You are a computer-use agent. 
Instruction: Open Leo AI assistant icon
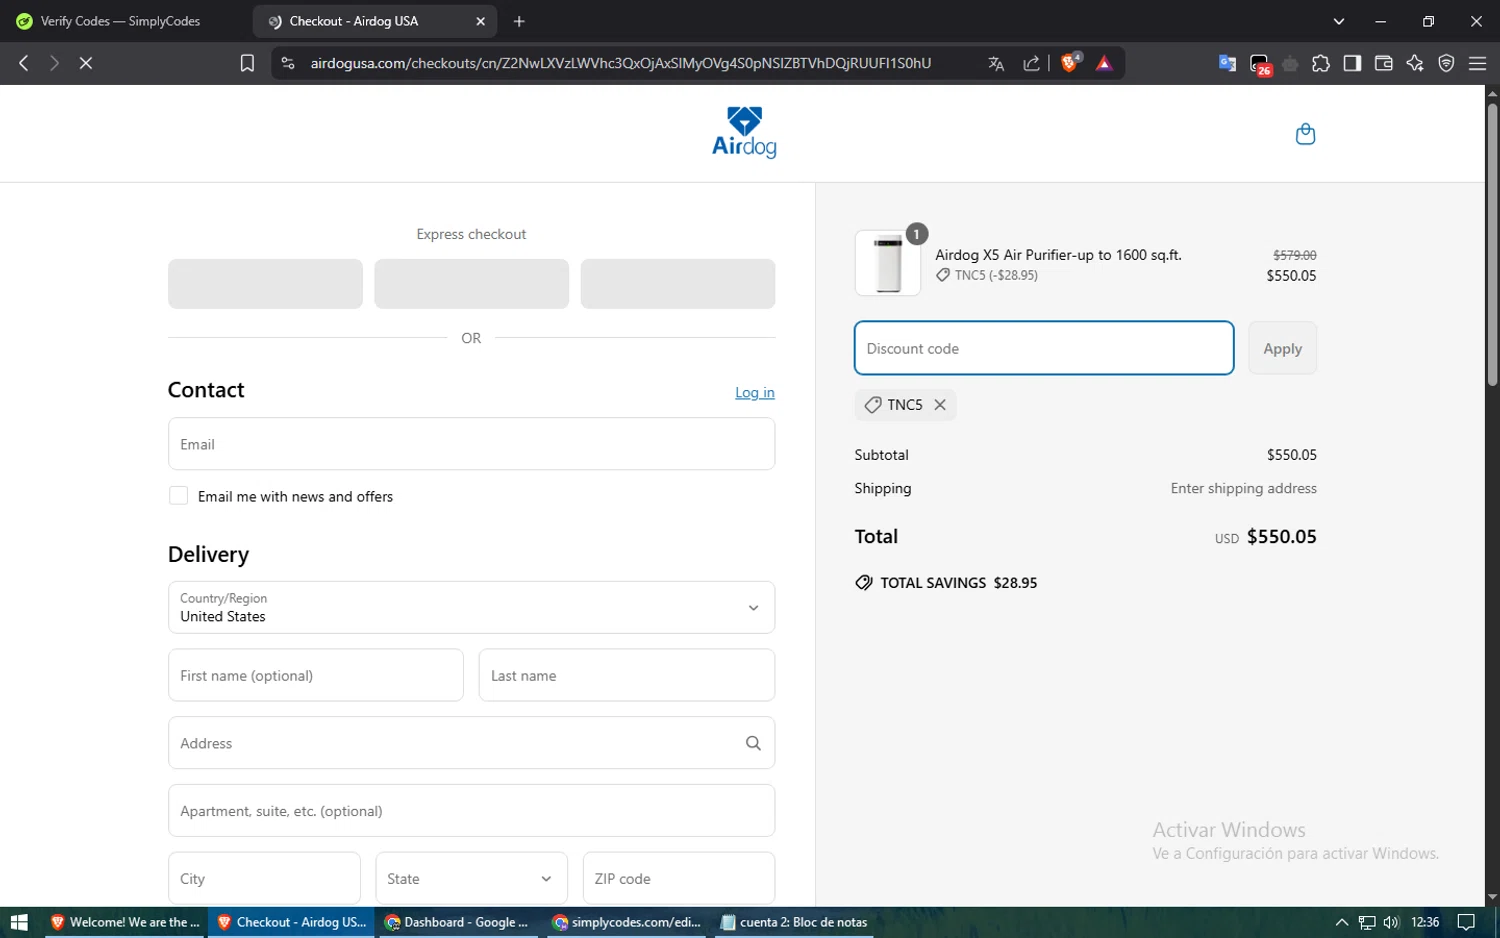click(1415, 63)
